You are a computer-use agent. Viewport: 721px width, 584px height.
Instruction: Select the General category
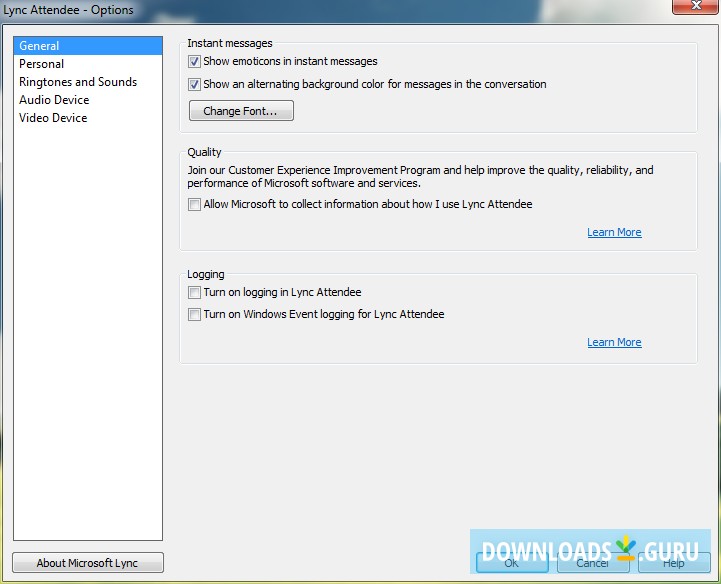point(88,46)
